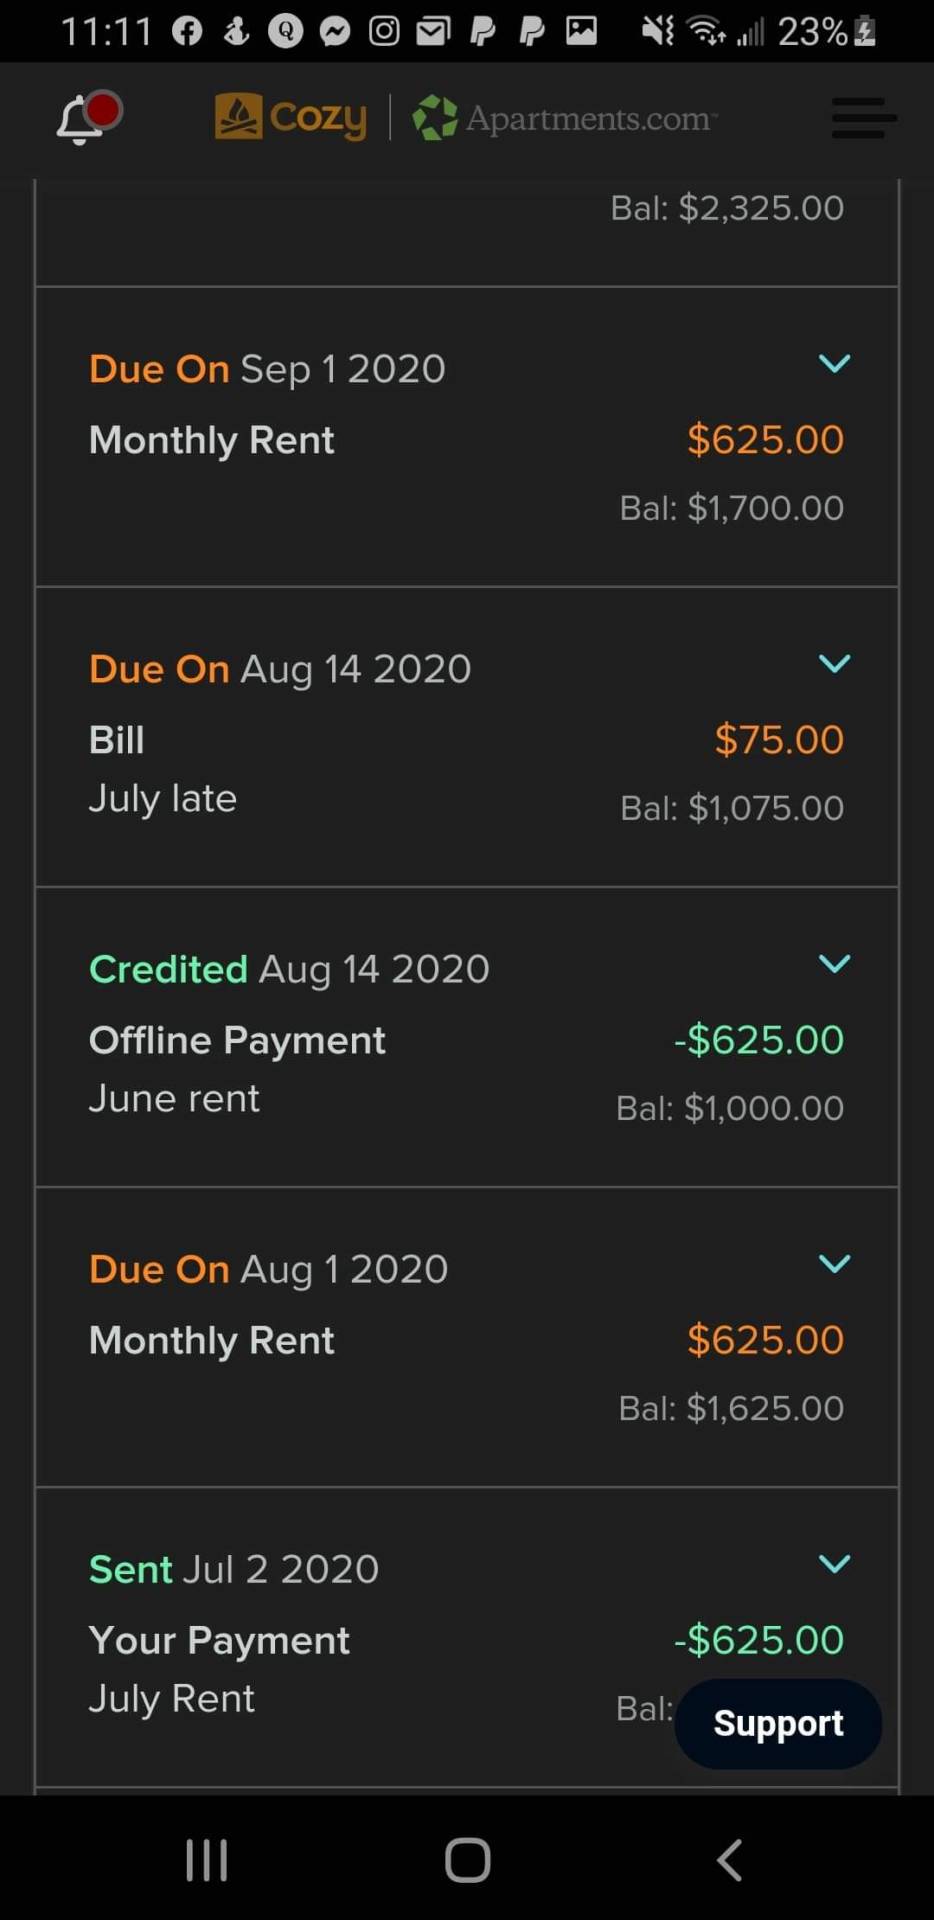Open the hamburger menu
The image size is (934, 1920).
863,118
